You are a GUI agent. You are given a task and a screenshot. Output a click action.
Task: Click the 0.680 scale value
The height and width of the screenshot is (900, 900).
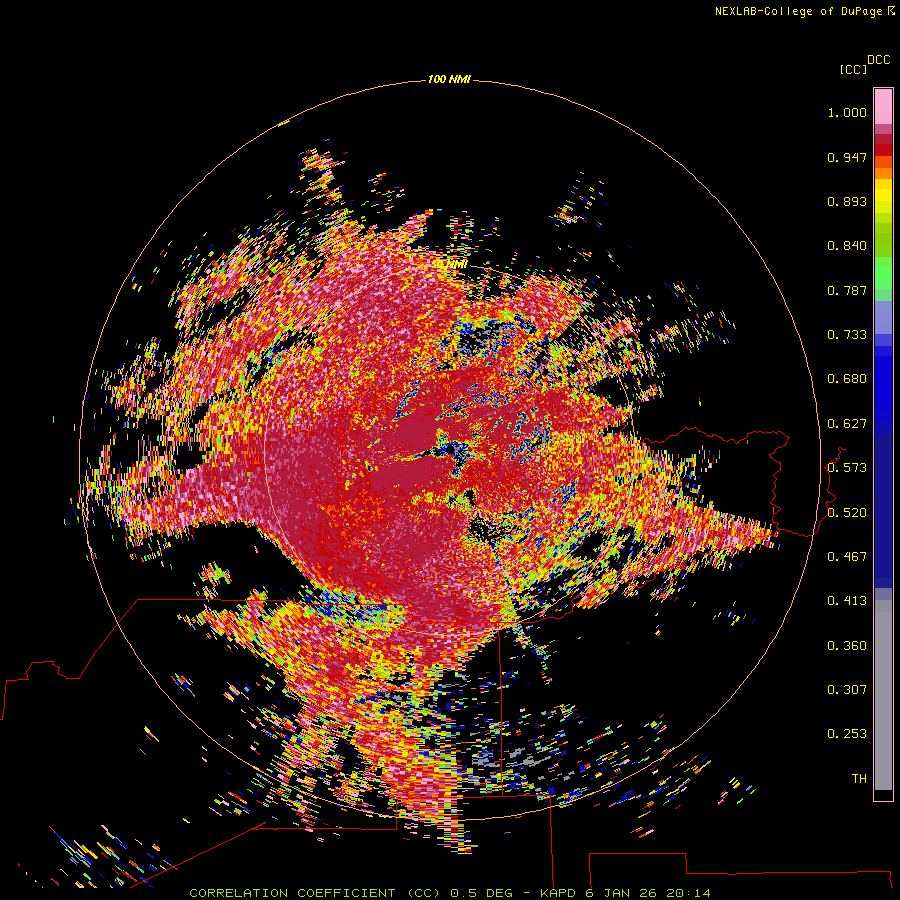pyautogui.click(x=847, y=379)
